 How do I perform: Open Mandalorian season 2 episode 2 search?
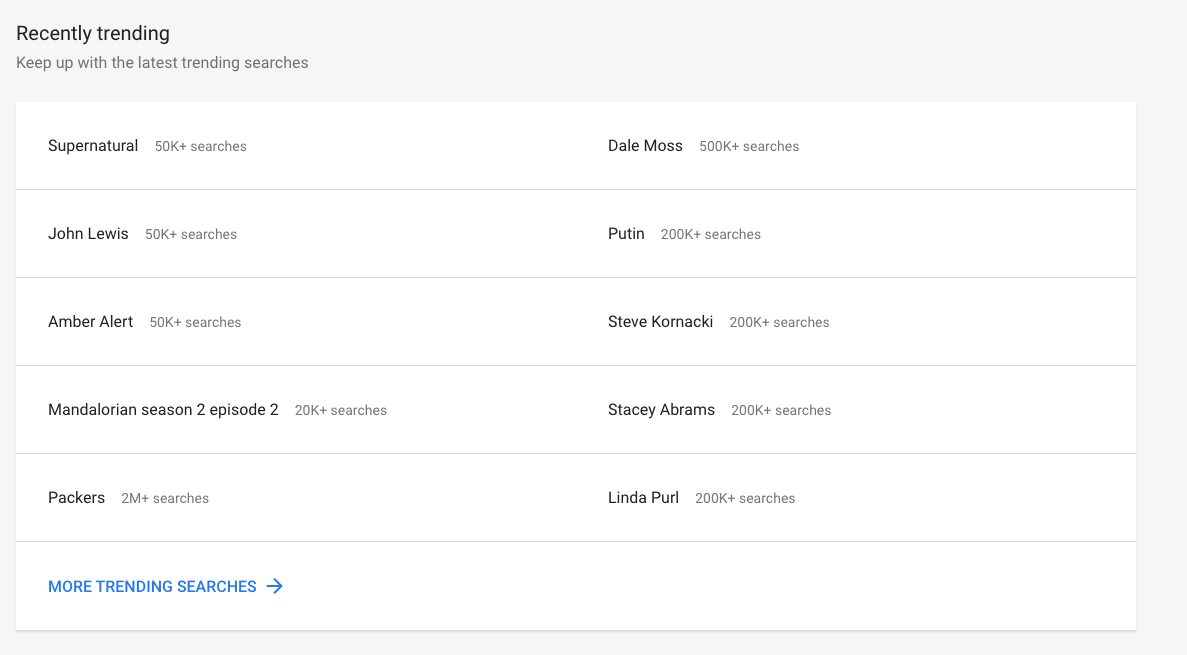163,410
